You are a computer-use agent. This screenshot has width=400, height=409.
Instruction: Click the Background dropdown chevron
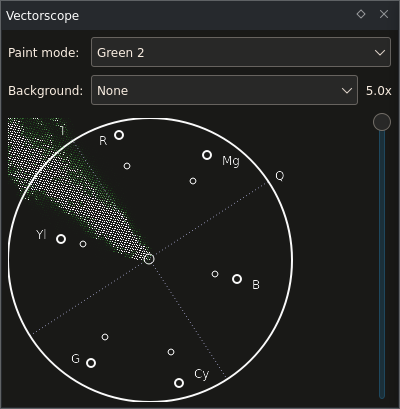(x=347, y=91)
